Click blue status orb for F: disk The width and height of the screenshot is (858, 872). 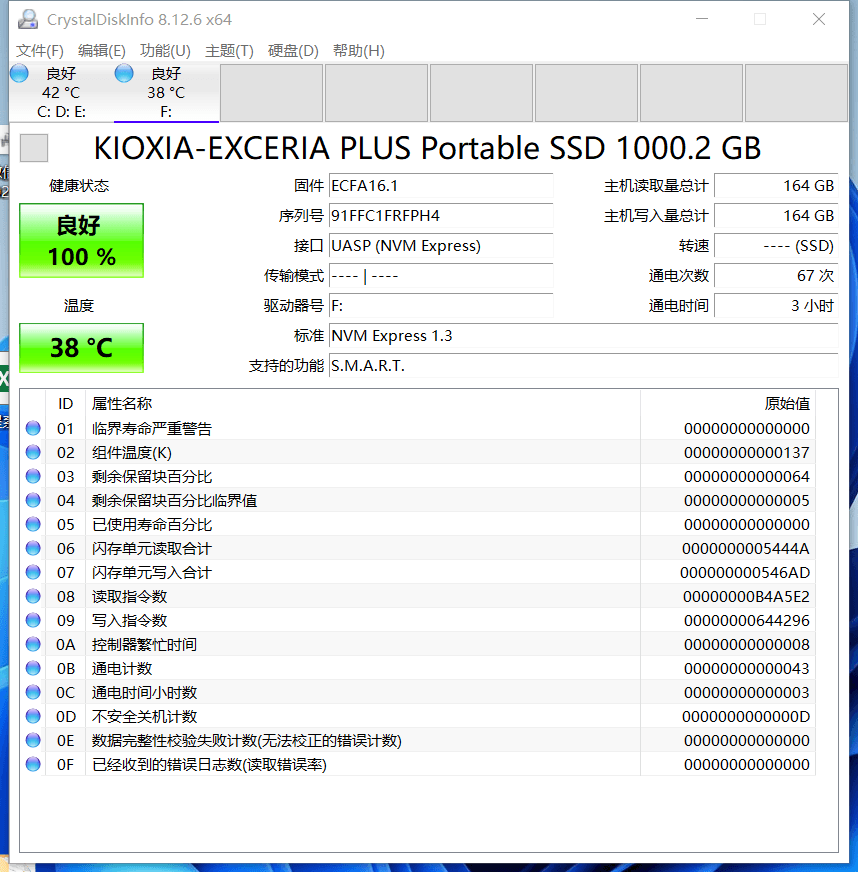coord(124,73)
